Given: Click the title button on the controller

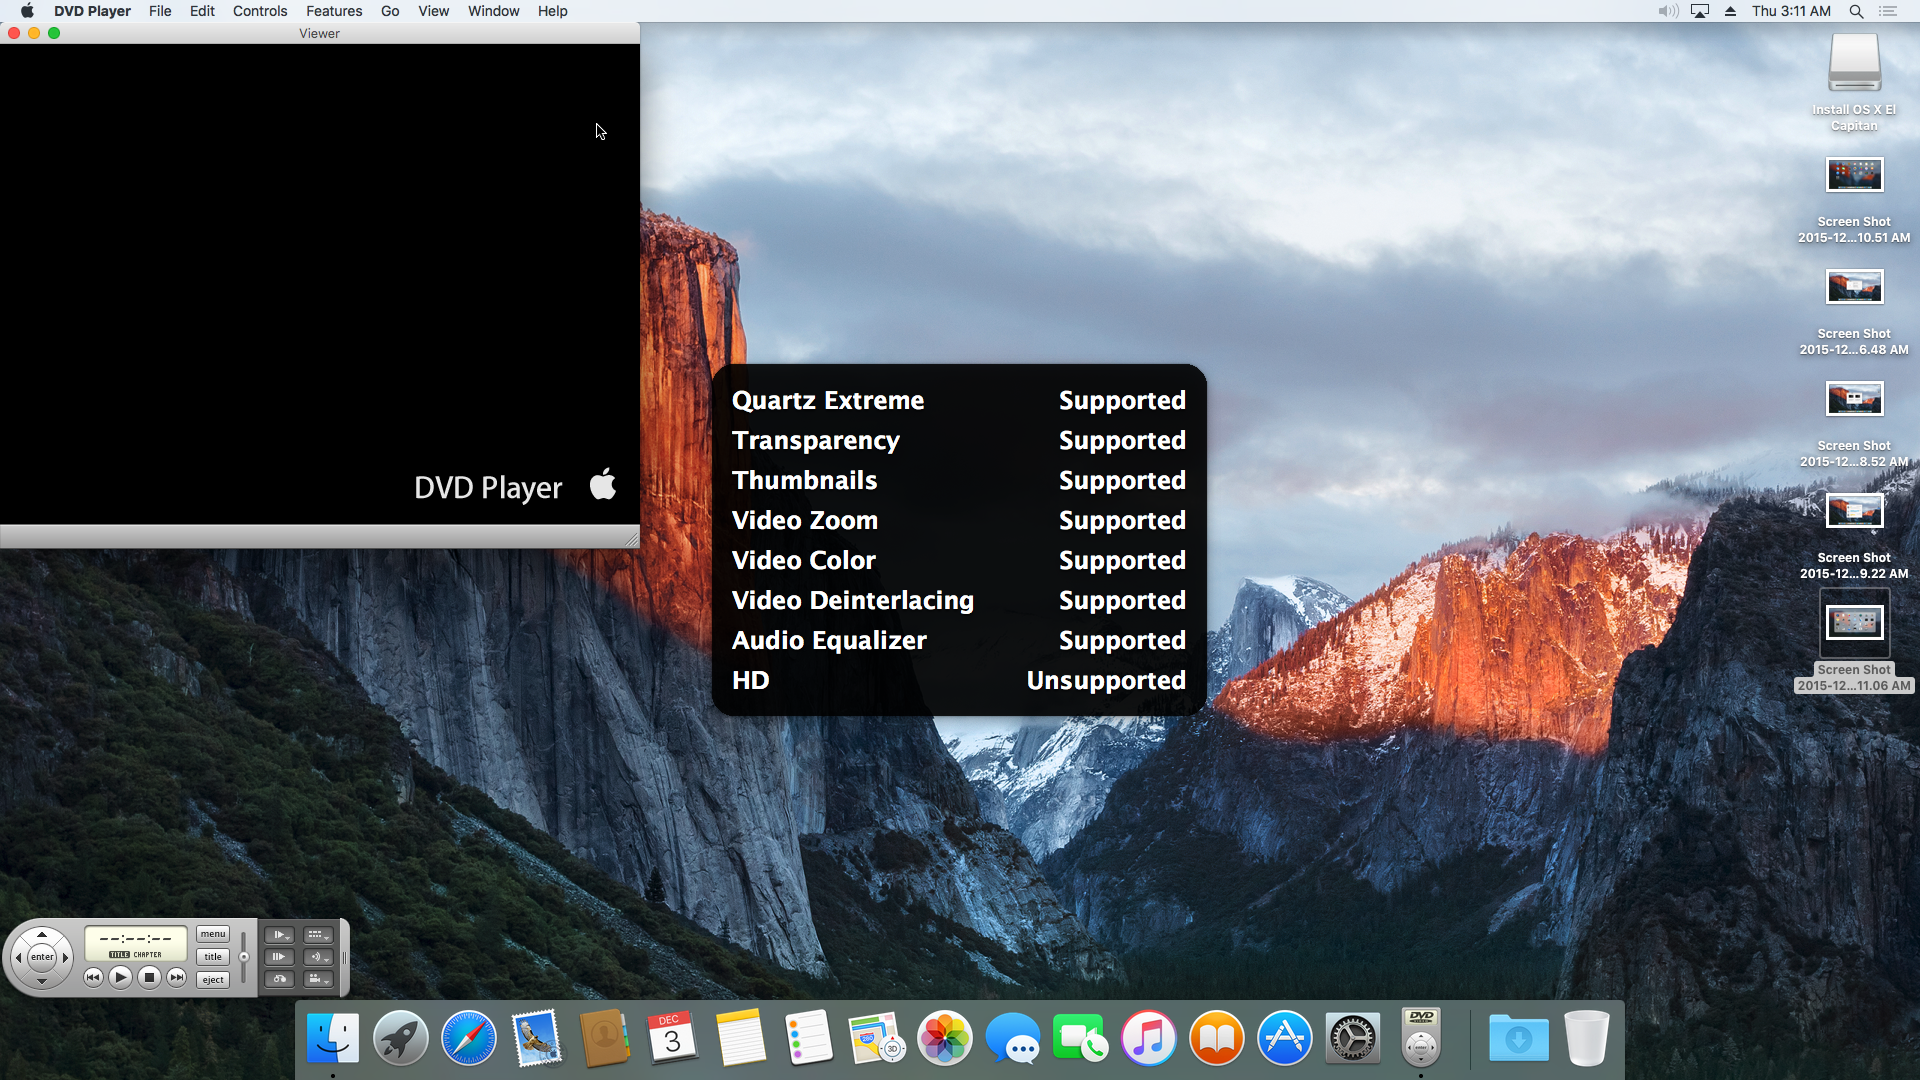Looking at the screenshot, I should 213,957.
